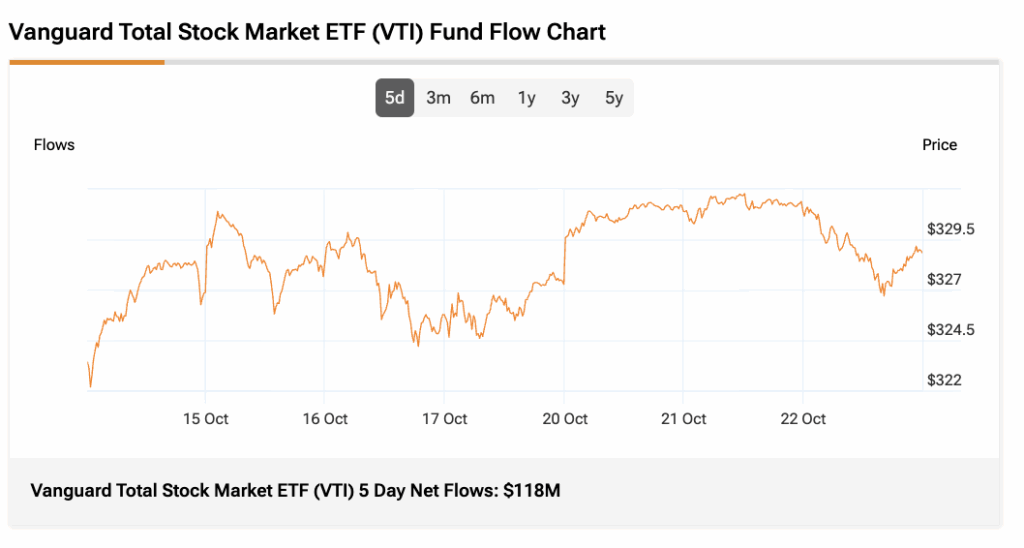Click the Price axis label

coord(939,145)
